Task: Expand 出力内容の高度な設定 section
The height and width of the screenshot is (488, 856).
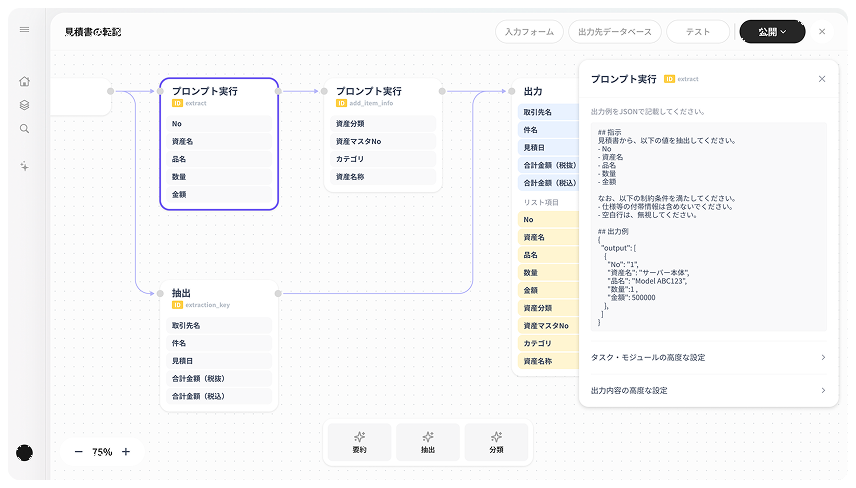Action: click(x=708, y=390)
